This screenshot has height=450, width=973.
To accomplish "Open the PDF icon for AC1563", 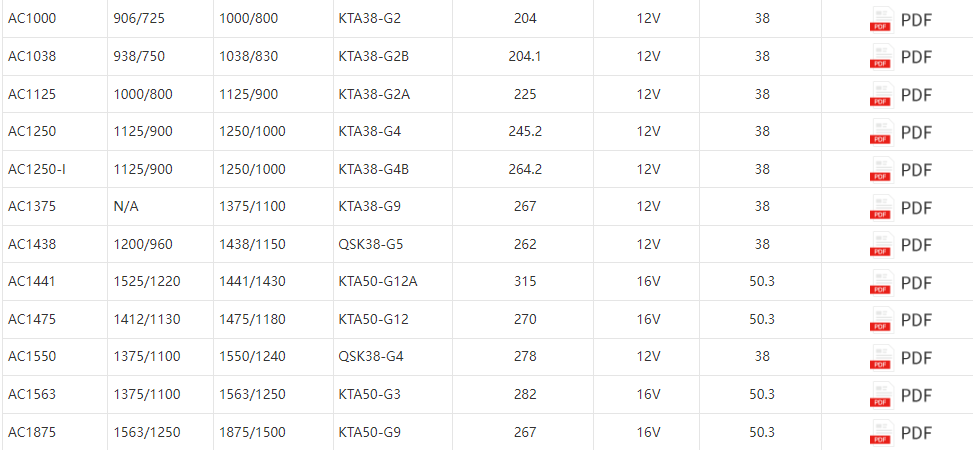I will 881,395.
